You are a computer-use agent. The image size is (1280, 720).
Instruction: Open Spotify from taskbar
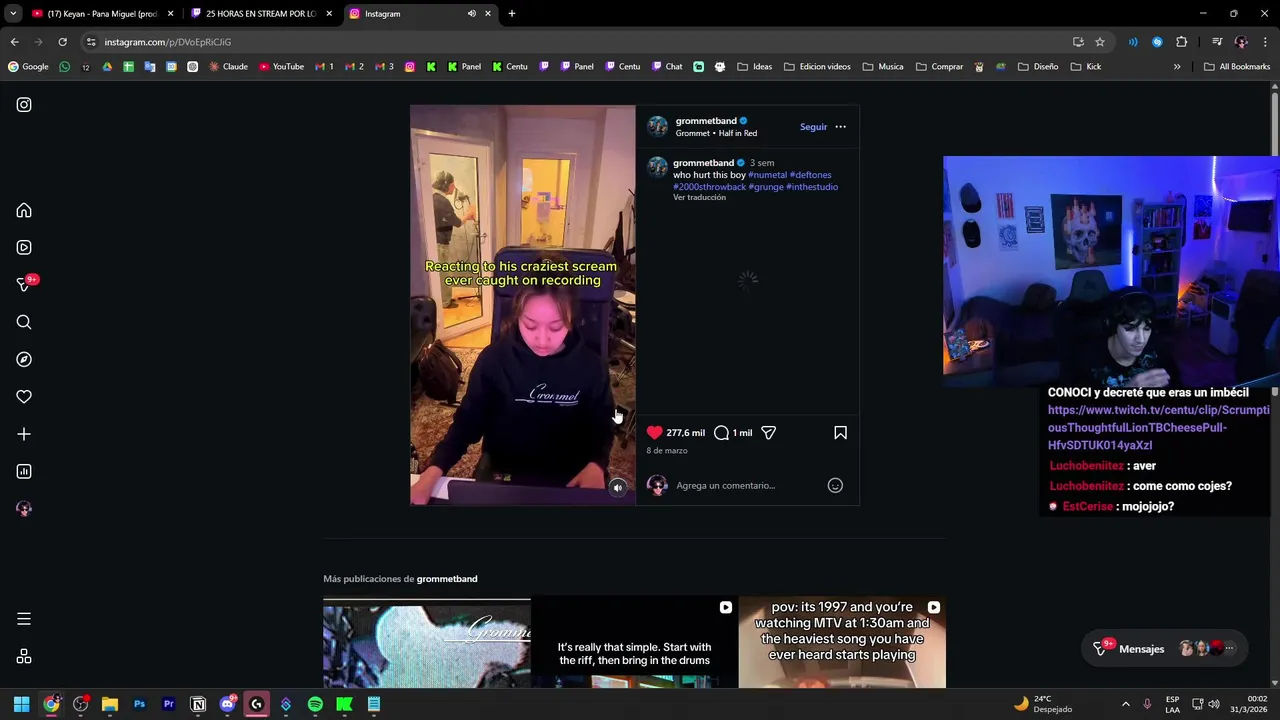point(315,705)
